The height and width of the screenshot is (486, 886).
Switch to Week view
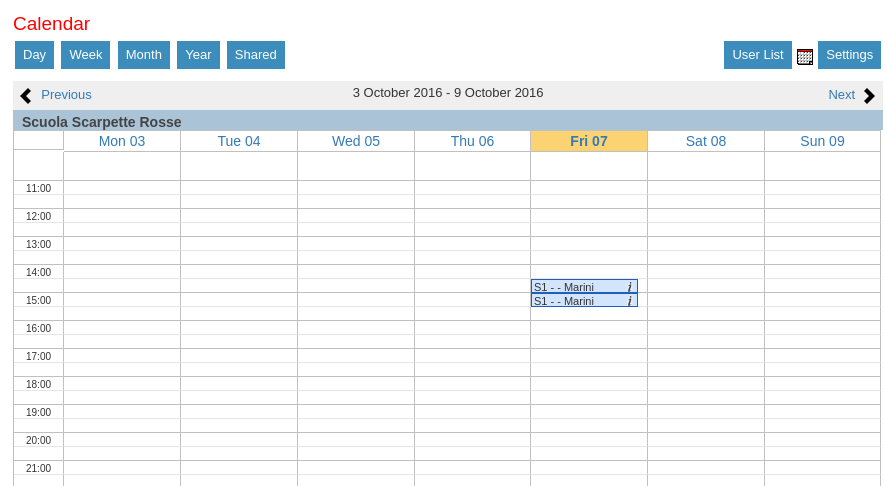85,55
